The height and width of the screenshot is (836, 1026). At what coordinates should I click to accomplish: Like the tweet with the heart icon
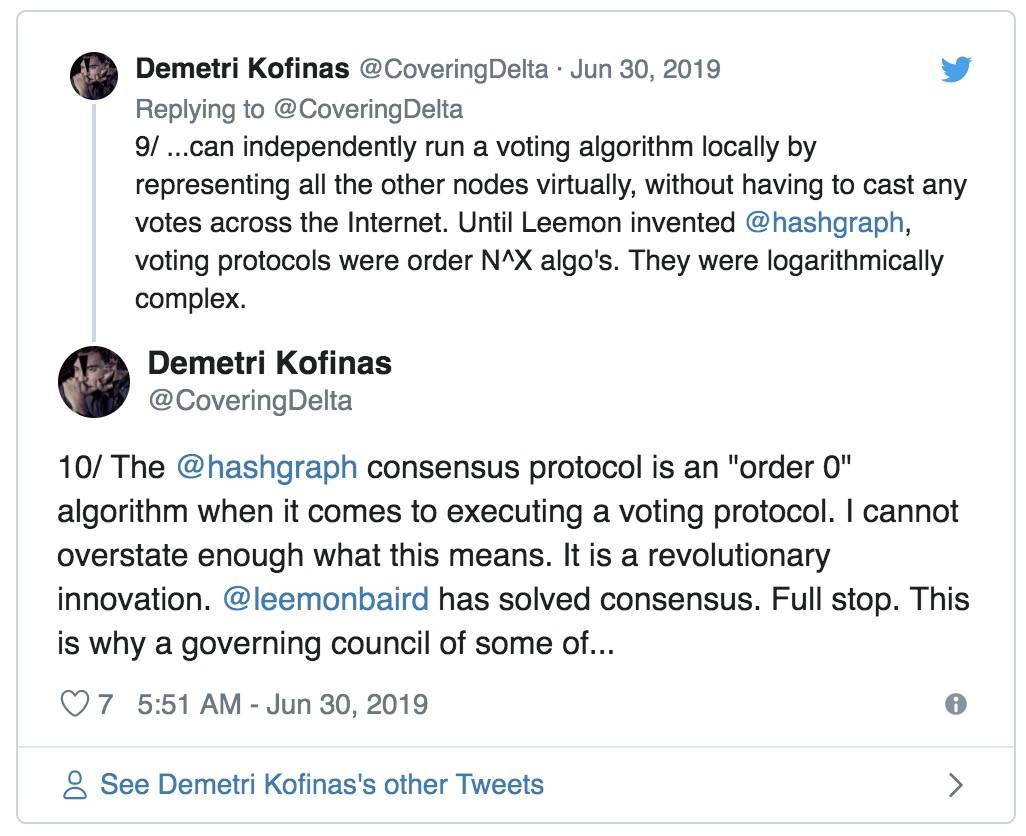(74, 704)
